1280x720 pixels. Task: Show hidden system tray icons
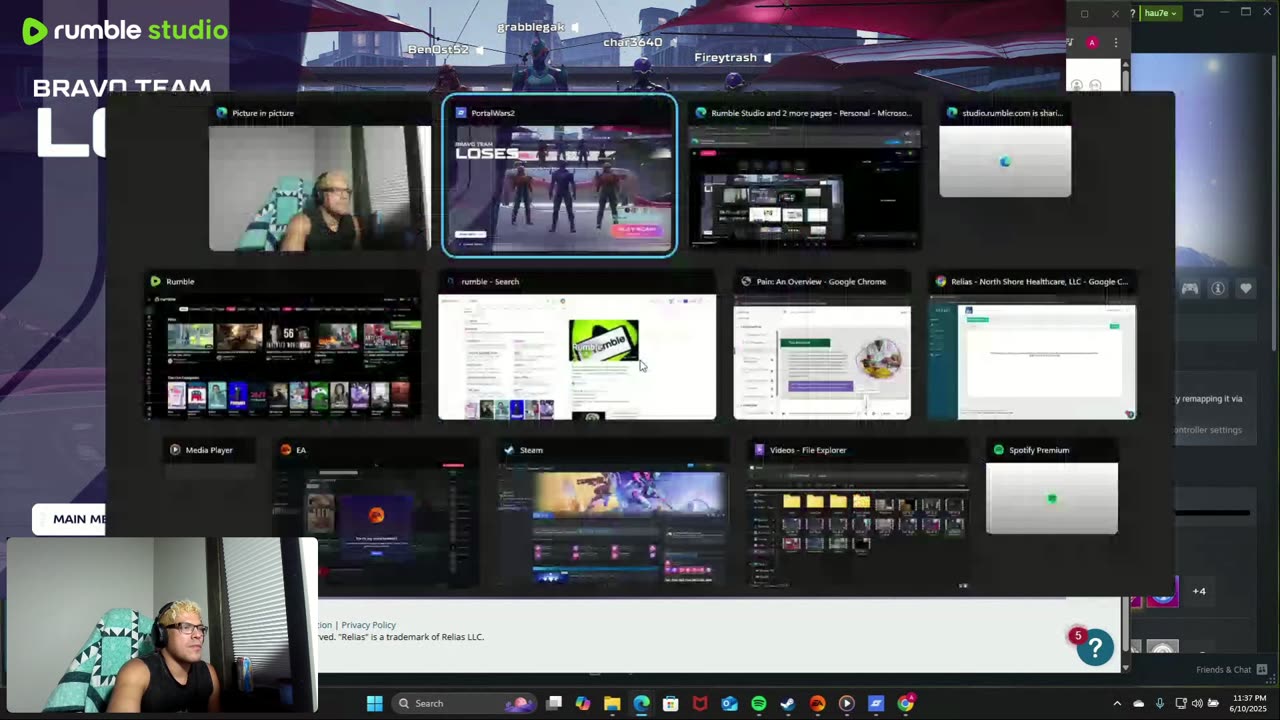point(1117,703)
